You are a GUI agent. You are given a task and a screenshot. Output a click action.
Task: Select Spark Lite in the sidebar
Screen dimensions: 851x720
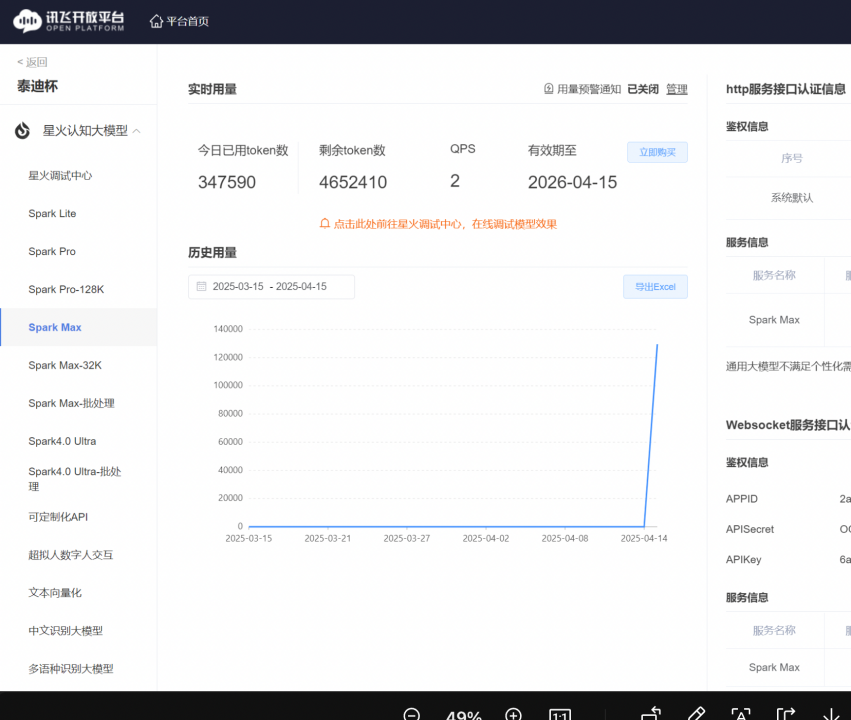click(52, 213)
